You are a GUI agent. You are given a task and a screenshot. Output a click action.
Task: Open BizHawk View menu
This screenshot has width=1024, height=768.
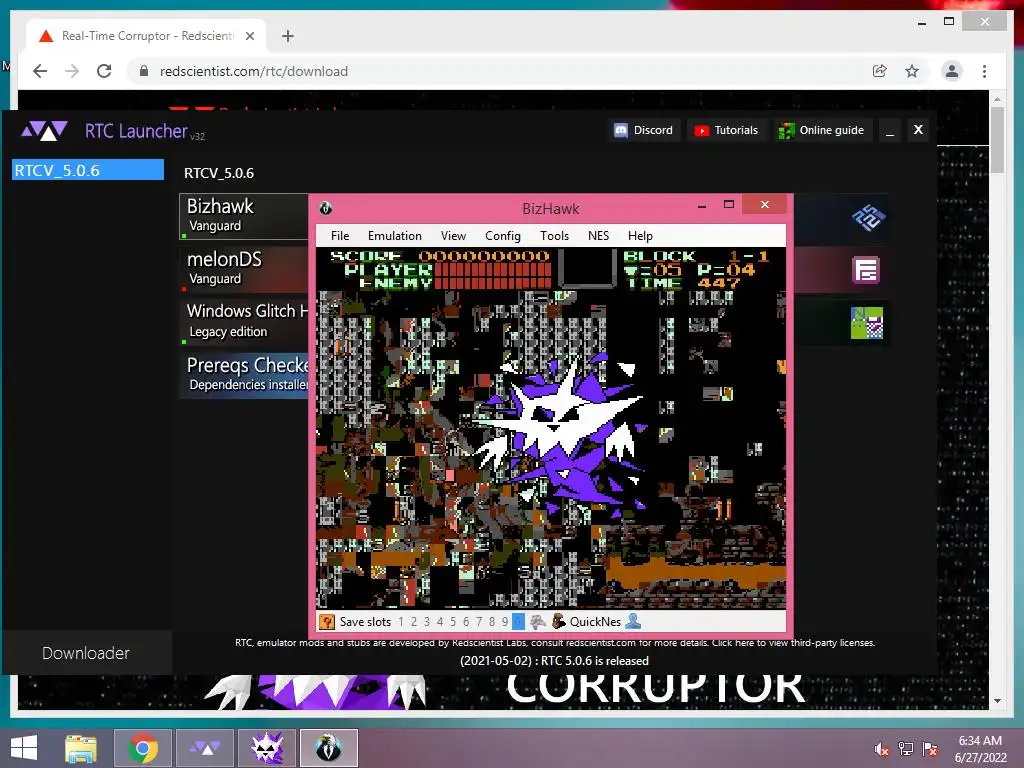pyautogui.click(x=453, y=236)
